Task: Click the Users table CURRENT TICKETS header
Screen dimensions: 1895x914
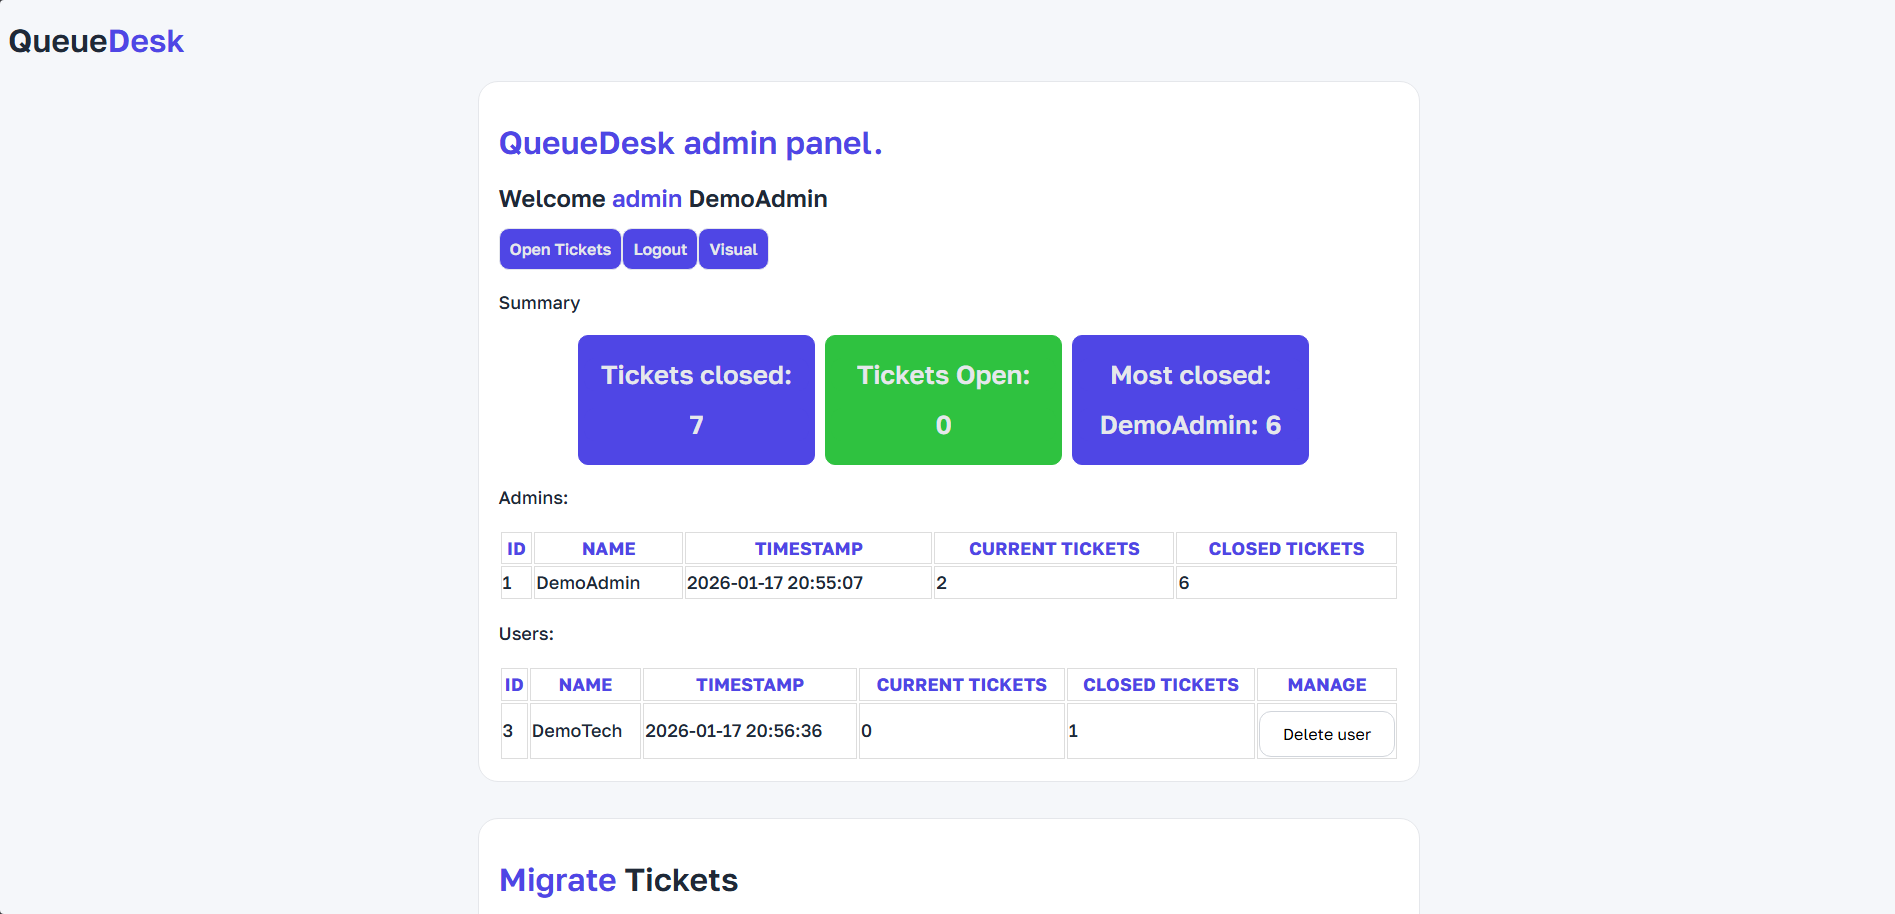Action: (961, 685)
